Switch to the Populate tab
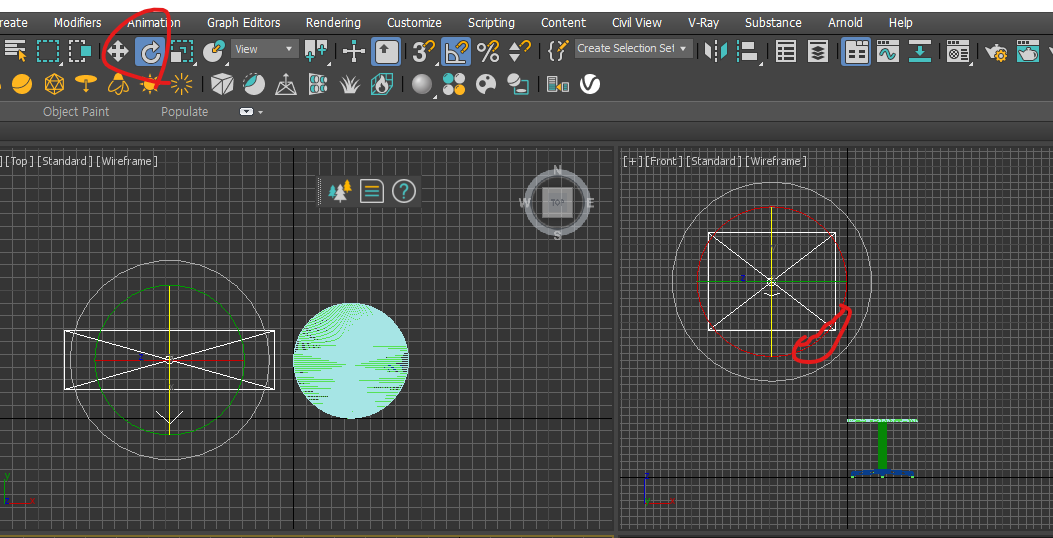Screen dimensions: 1053x538 185,111
